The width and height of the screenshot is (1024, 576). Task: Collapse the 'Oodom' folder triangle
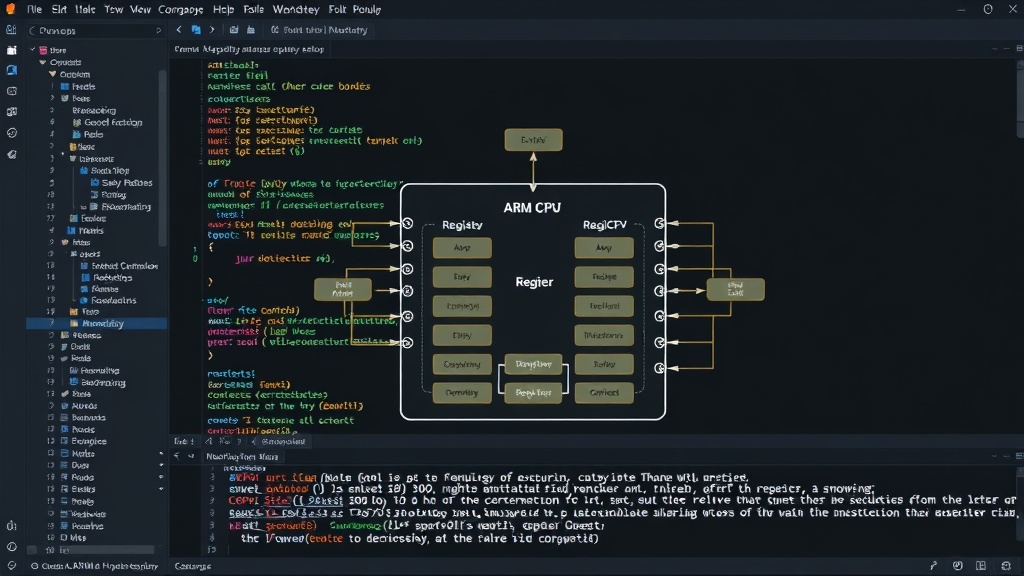coord(52,74)
